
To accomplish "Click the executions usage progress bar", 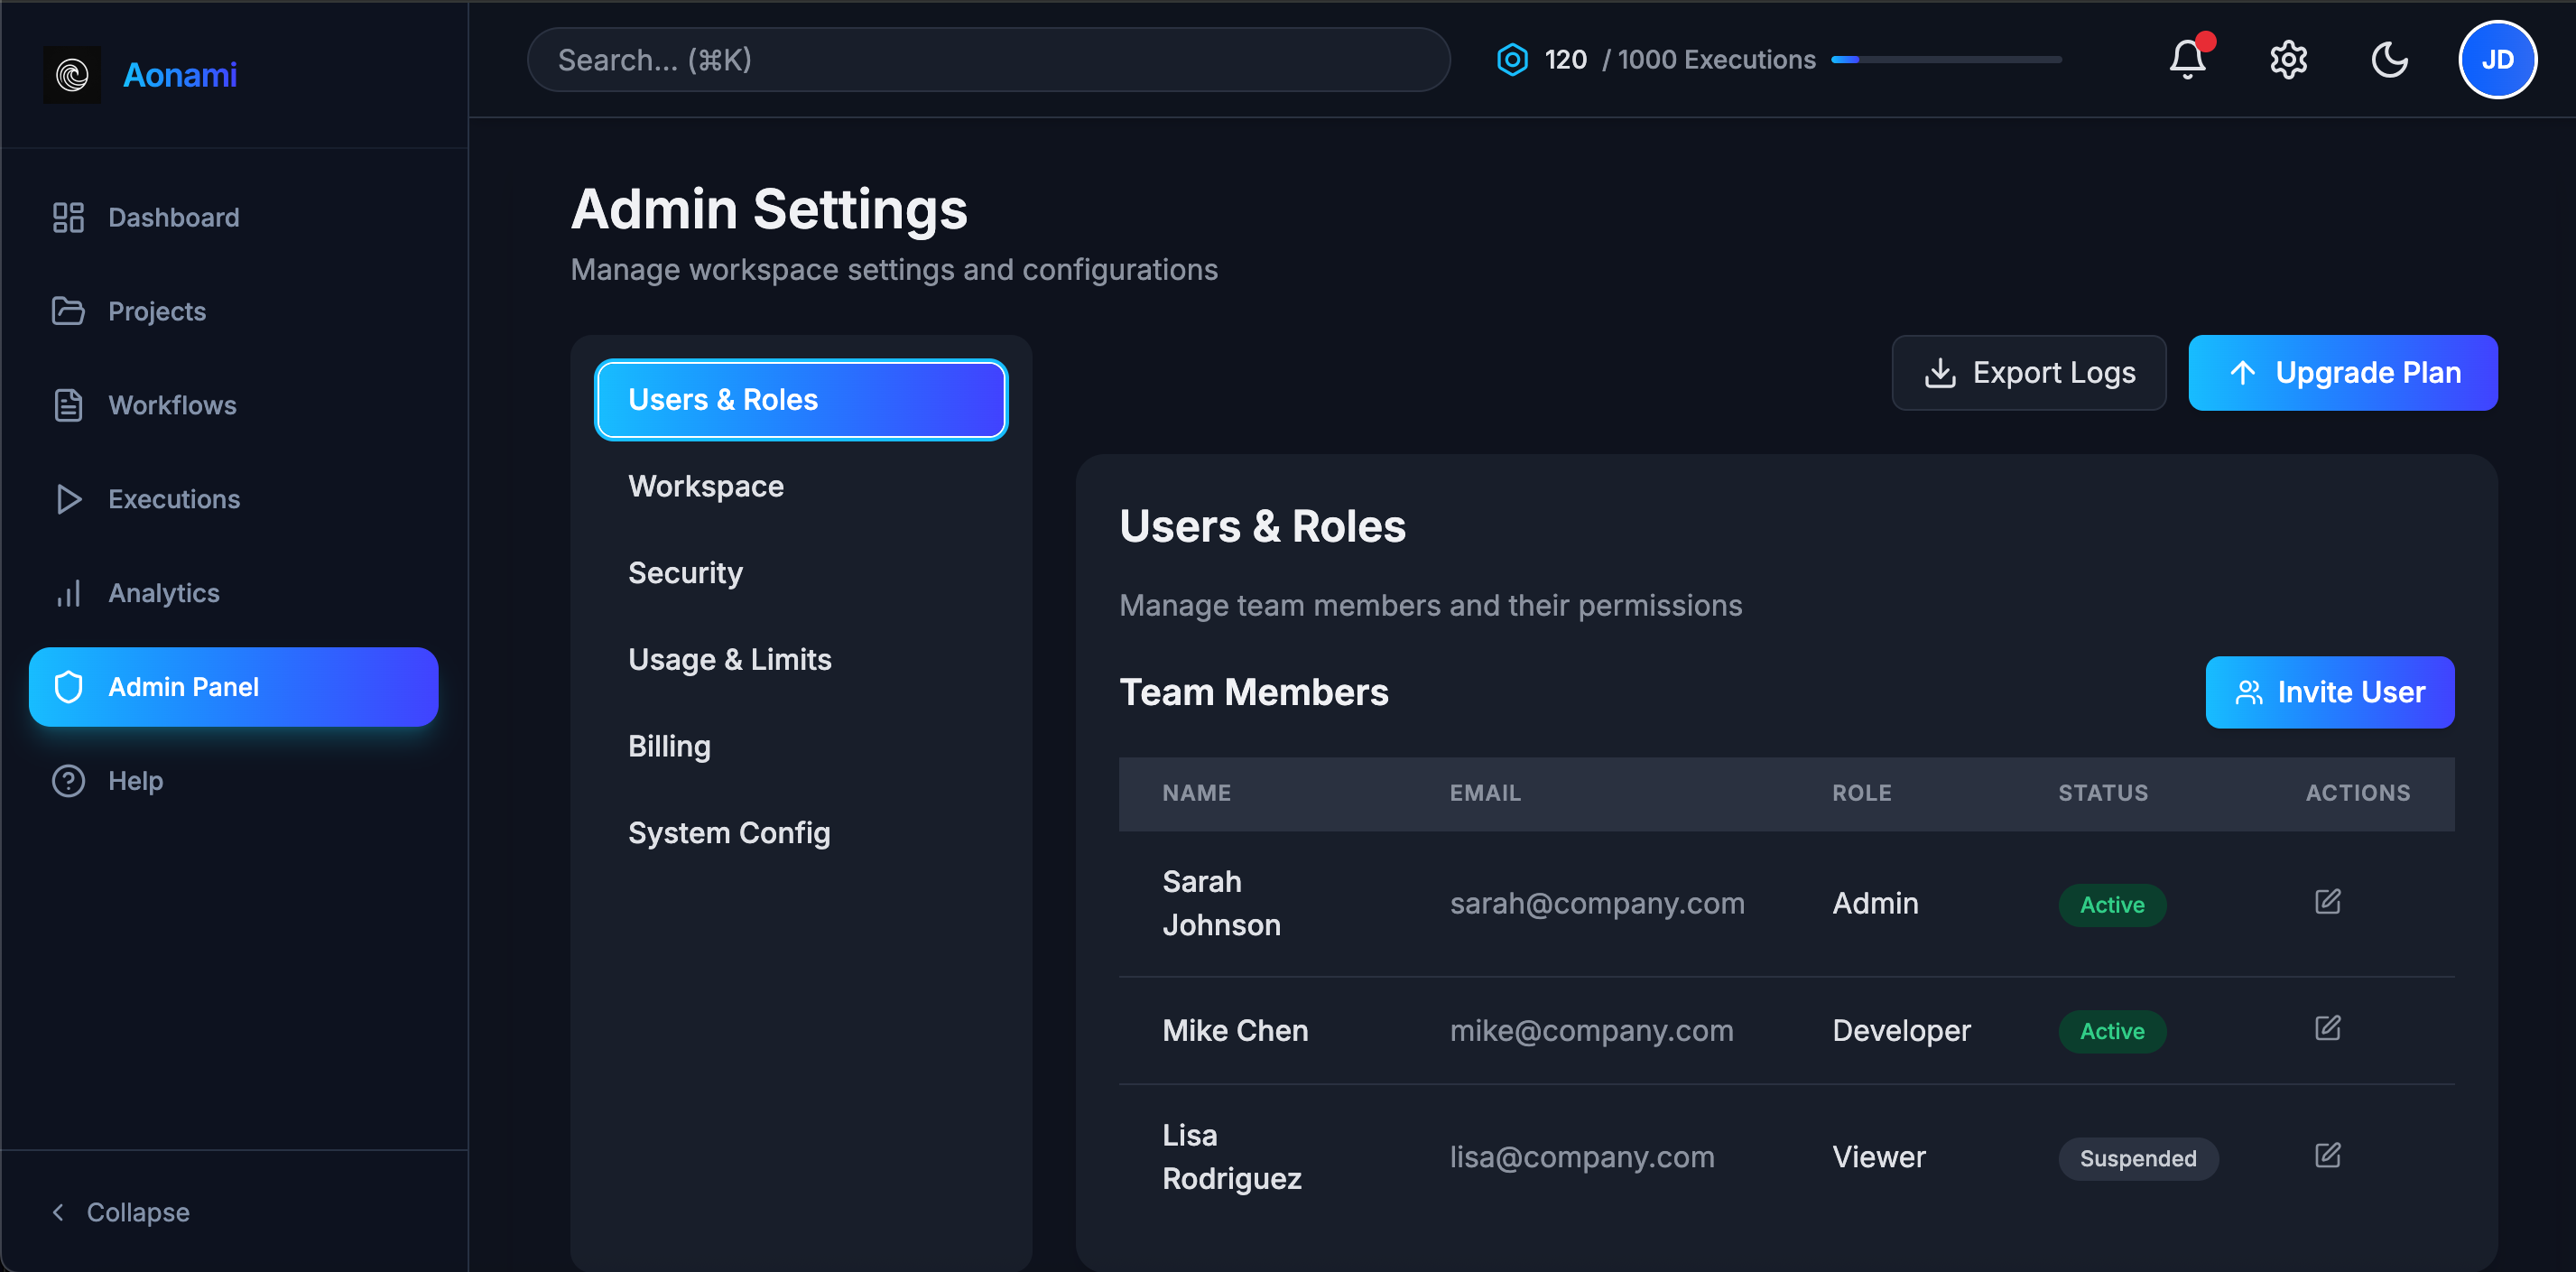I will (x=1945, y=60).
